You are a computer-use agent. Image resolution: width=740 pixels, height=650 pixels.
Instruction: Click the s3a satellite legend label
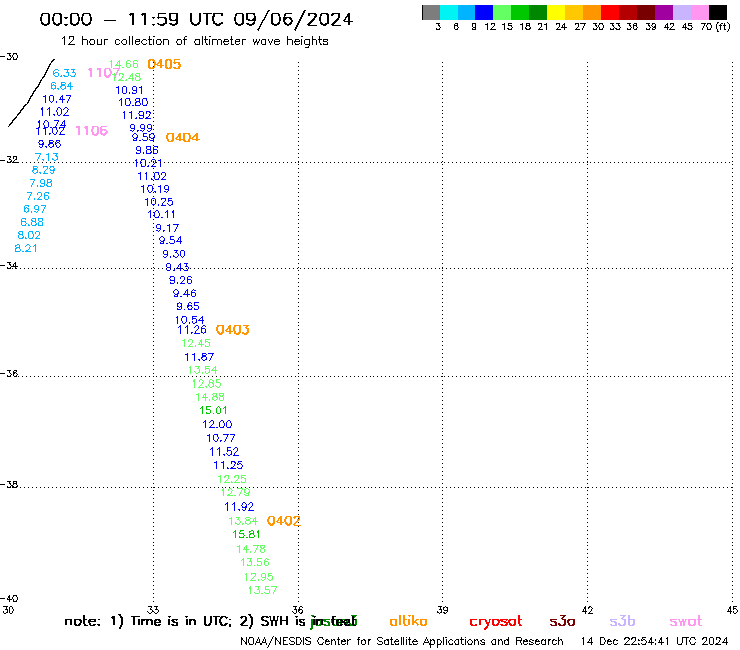point(562,621)
